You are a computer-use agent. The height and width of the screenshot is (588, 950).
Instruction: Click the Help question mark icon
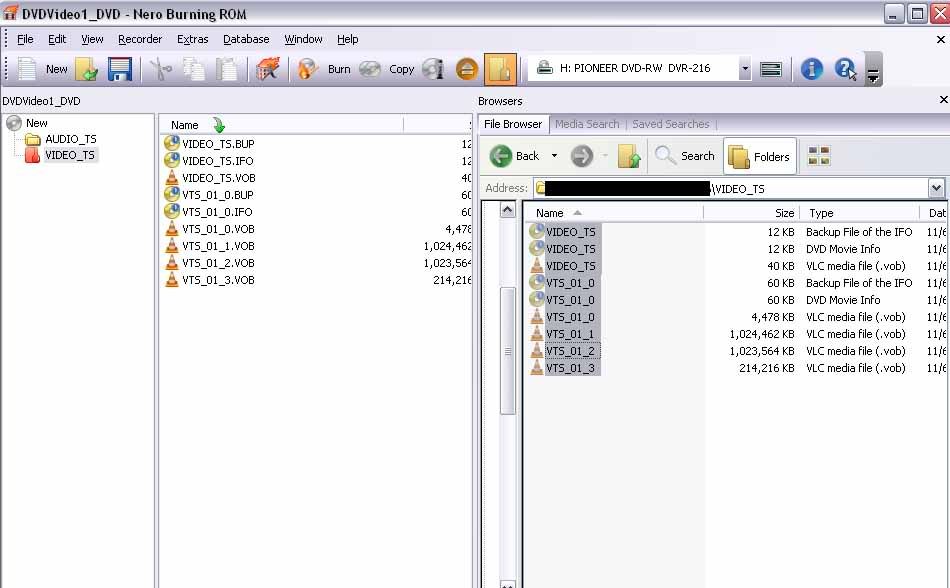coord(845,69)
